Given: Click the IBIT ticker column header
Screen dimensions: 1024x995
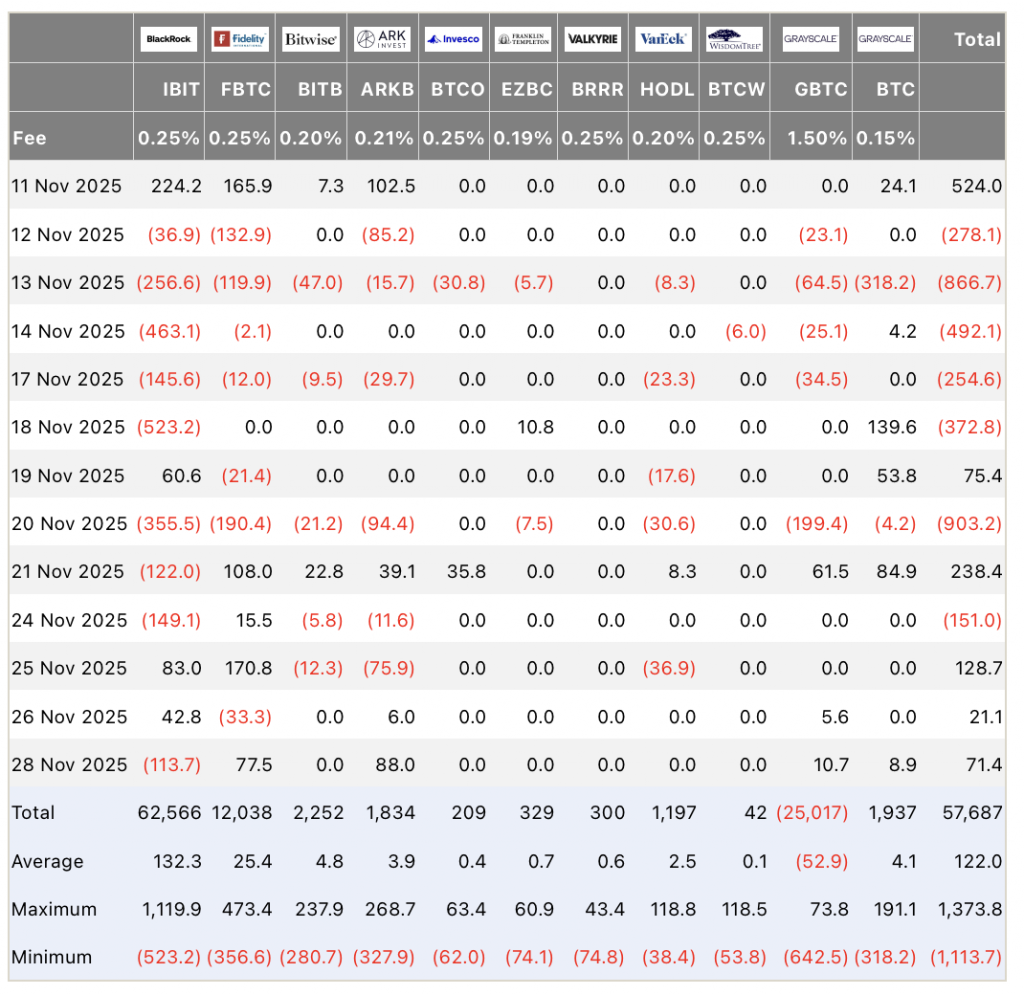Looking at the screenshot, I should [181, 89].
